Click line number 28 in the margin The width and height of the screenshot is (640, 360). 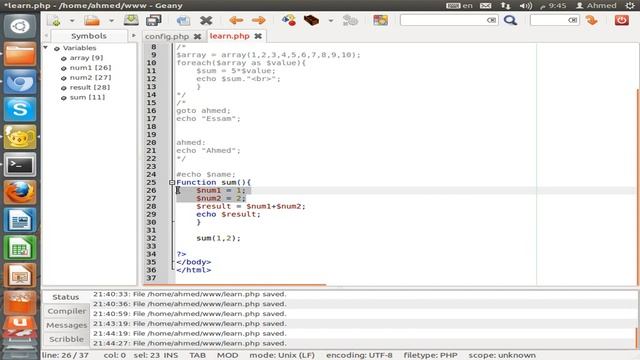pyautogui.click(x=151, y=207)
